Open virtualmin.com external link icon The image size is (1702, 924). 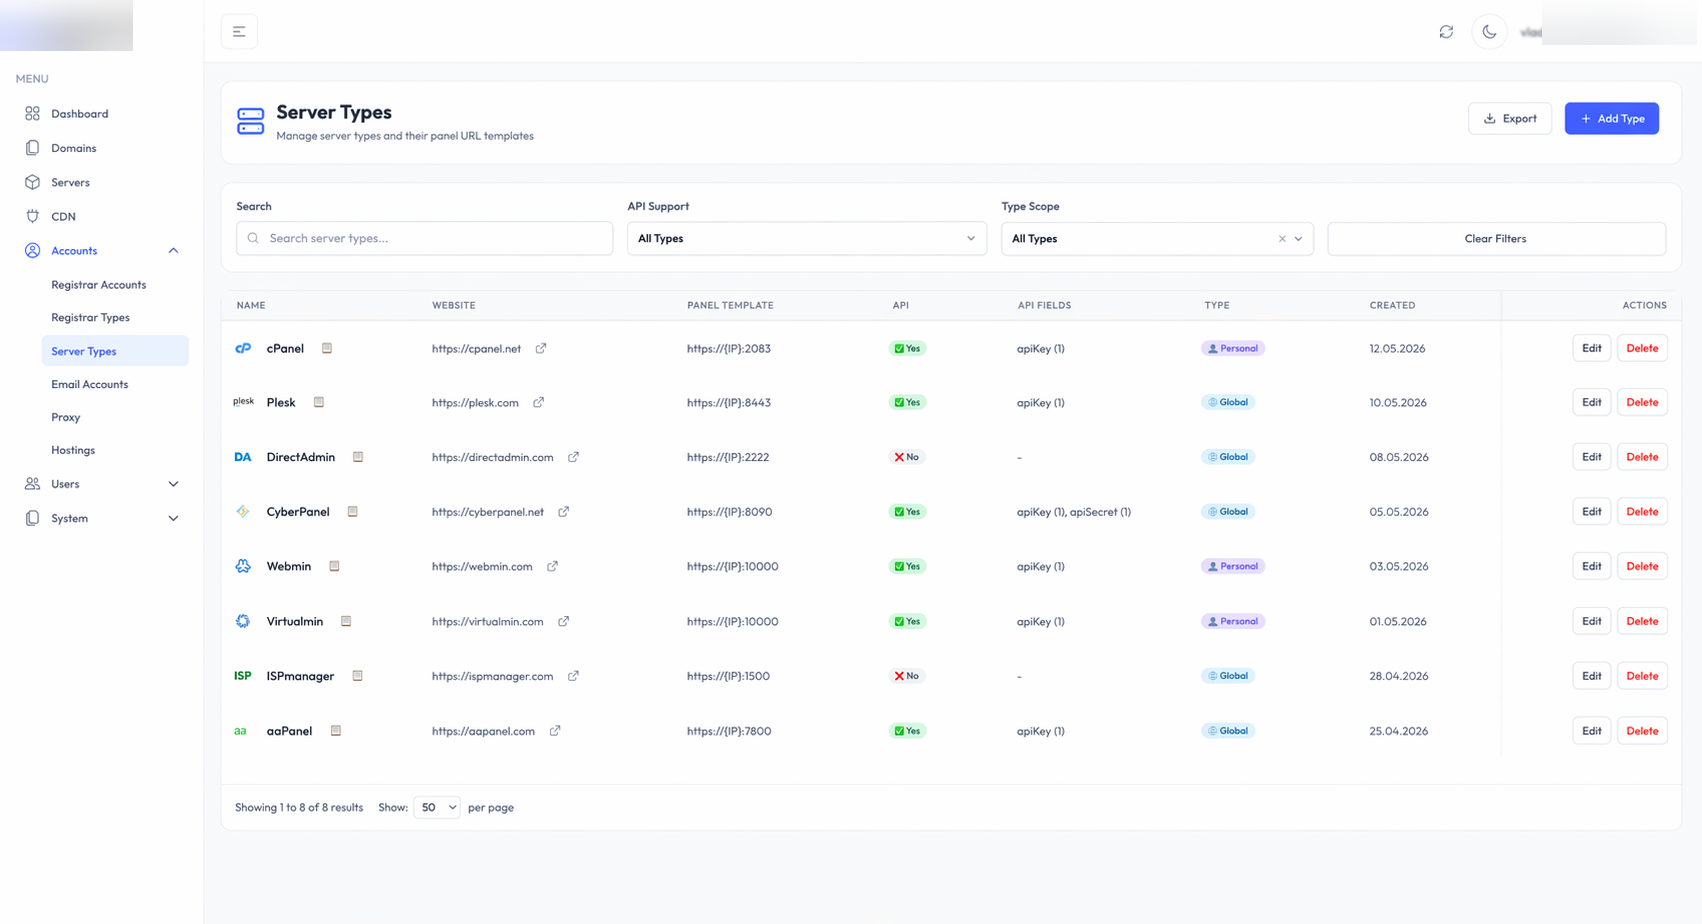coord(564,621)
